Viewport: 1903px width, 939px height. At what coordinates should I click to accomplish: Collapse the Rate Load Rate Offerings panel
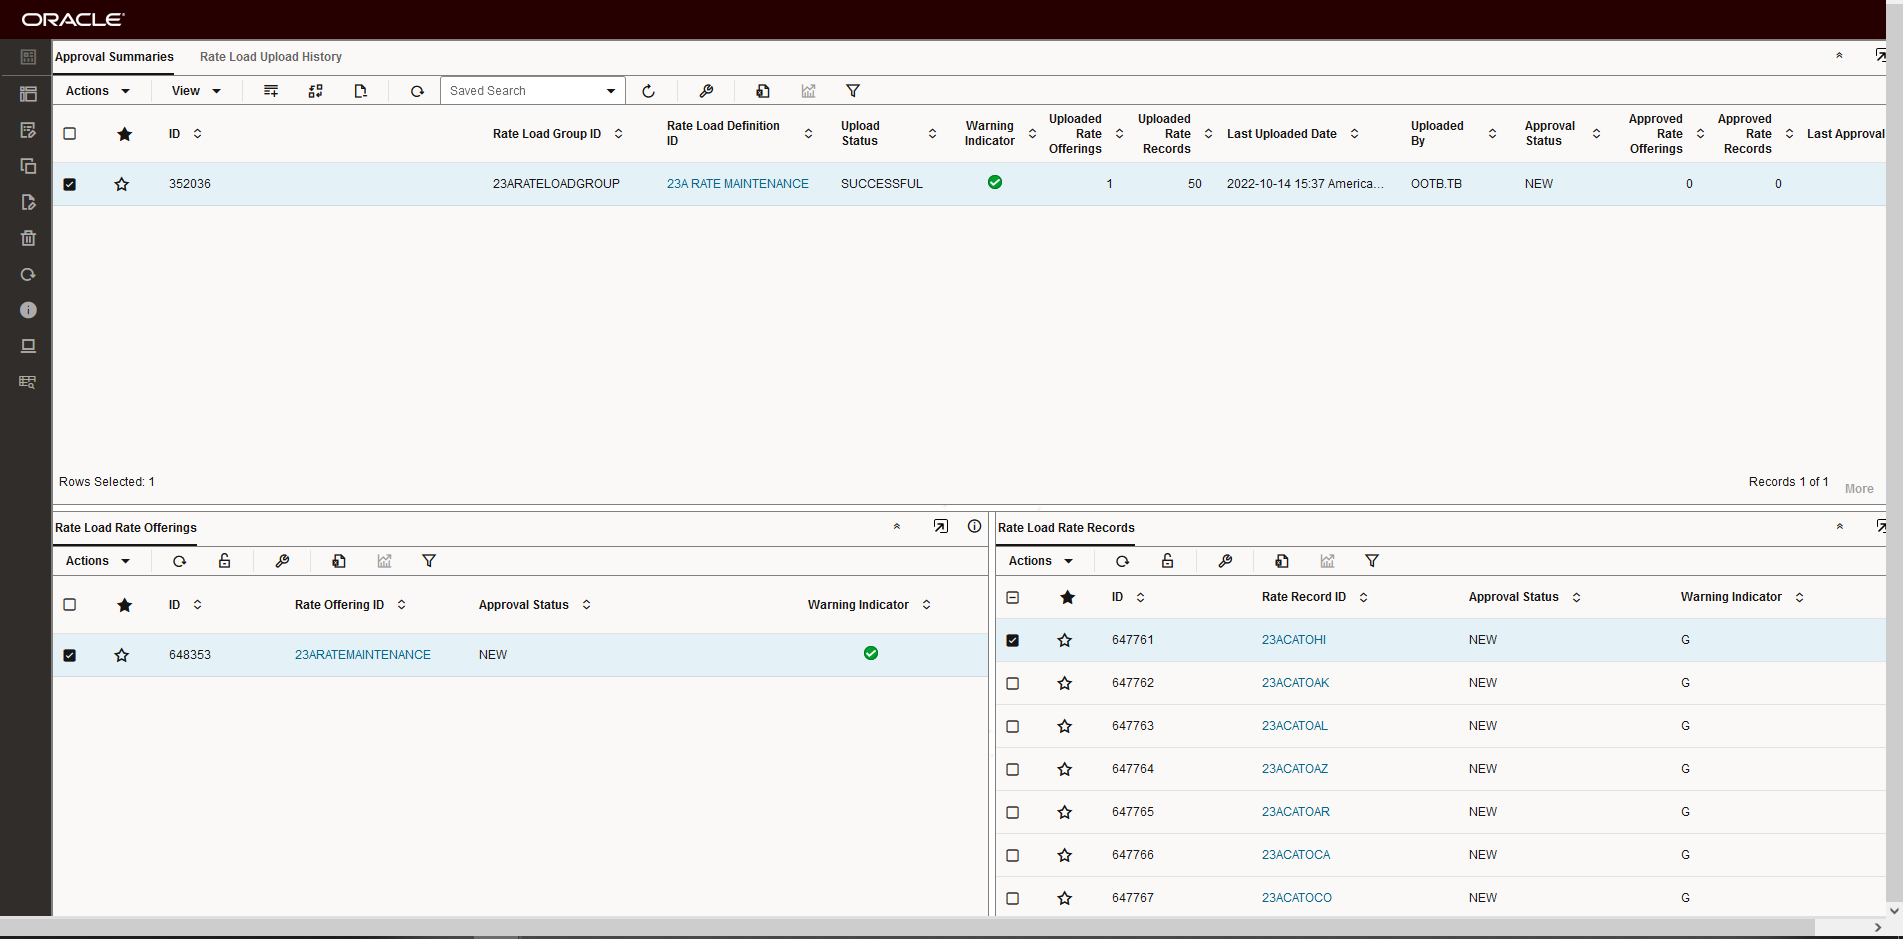(x=897, y=526)
